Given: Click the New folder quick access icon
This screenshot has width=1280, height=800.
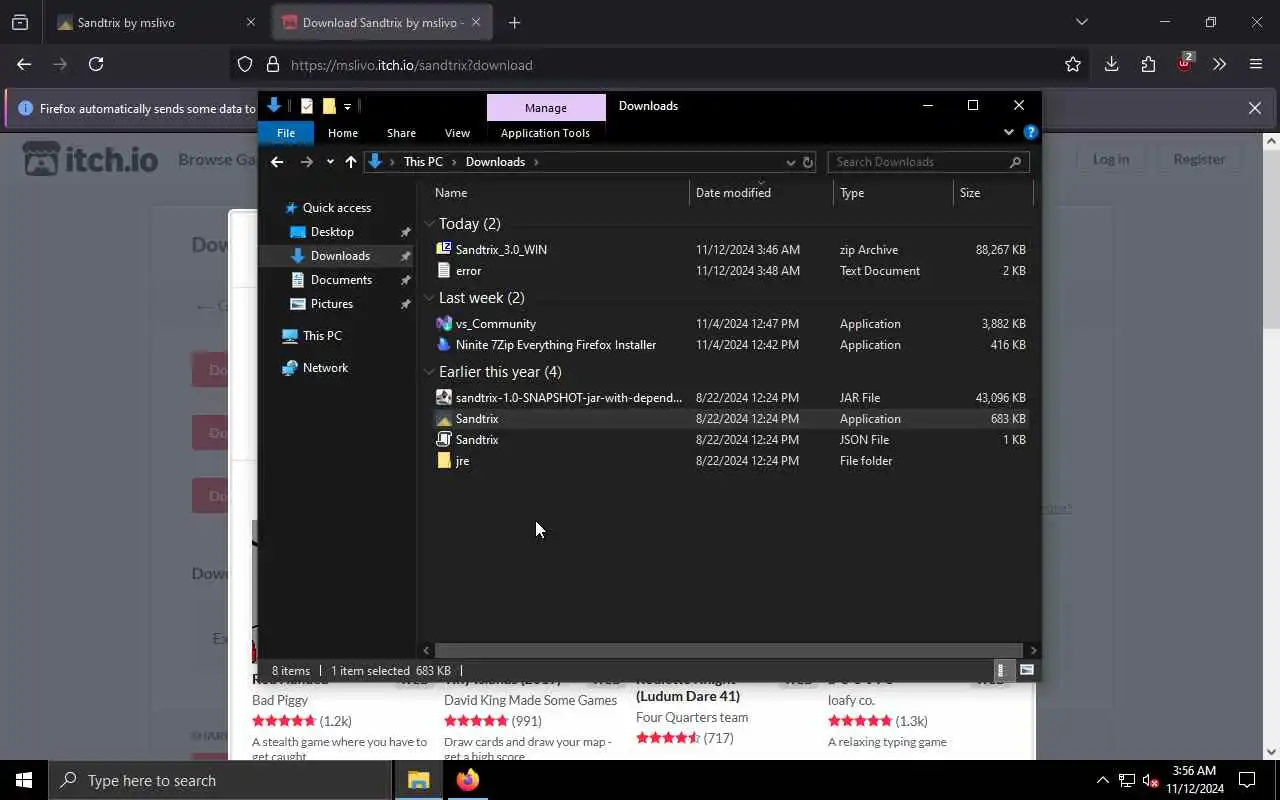Looking at the screenshot, I should tap(328, 106).
